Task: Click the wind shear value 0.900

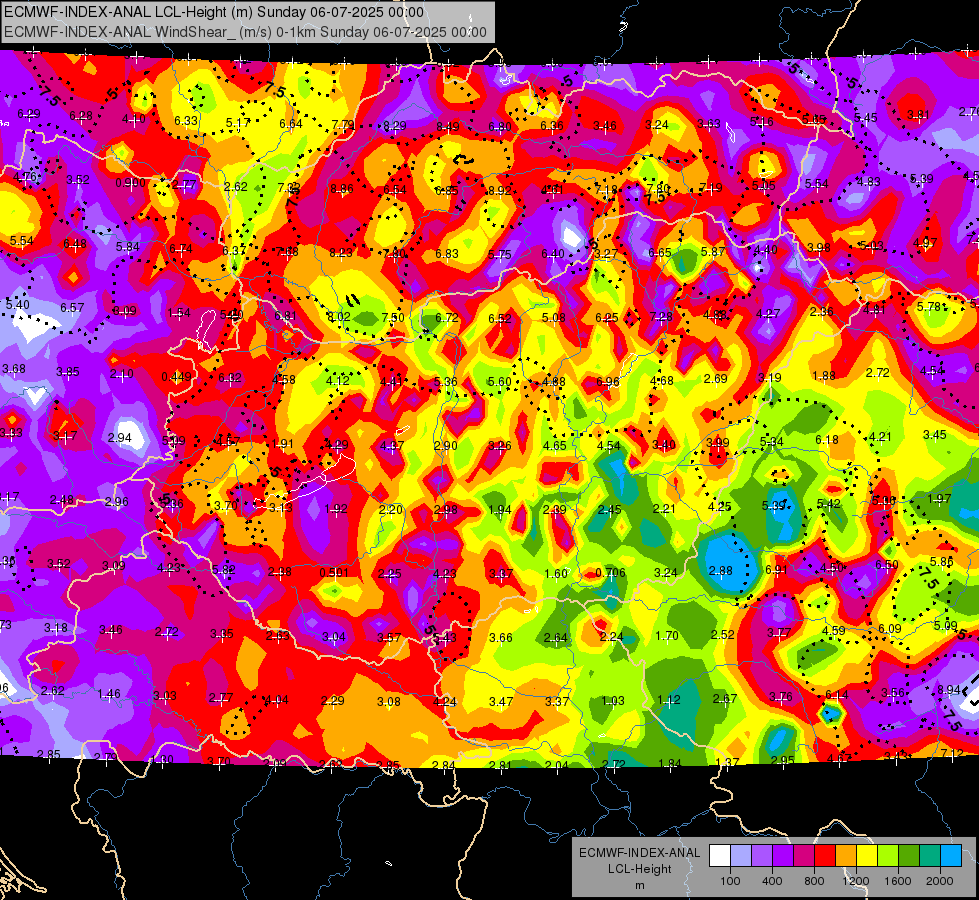Action: tap(130, 183)
